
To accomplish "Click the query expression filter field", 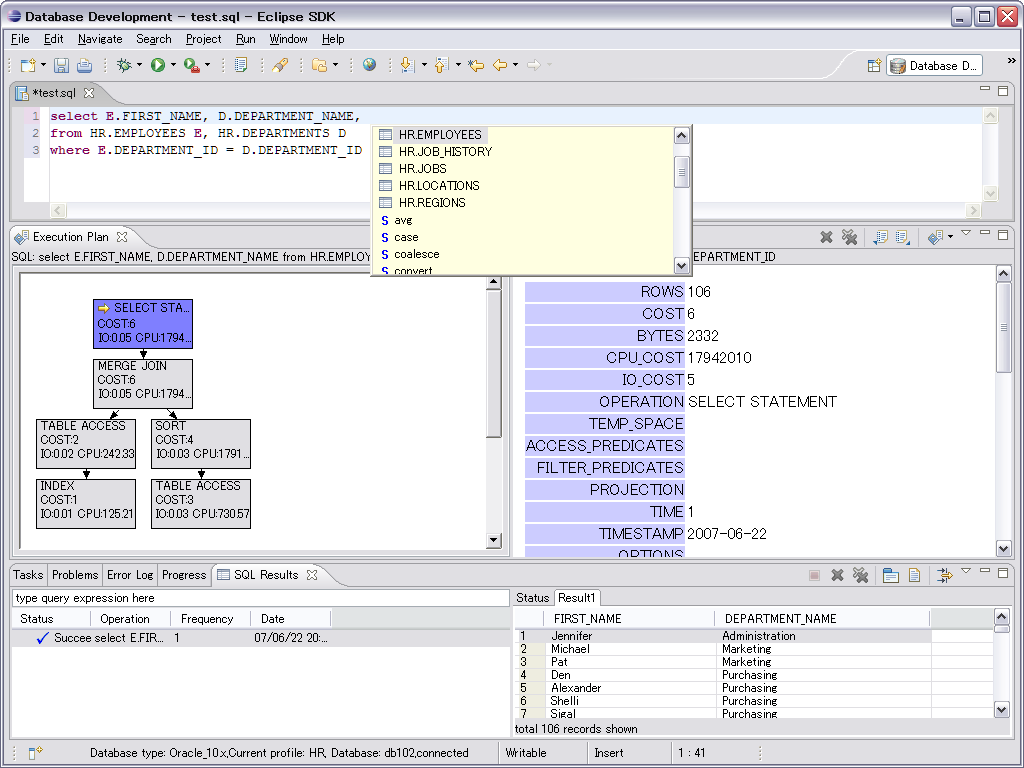I will click(x=261, y=598).
